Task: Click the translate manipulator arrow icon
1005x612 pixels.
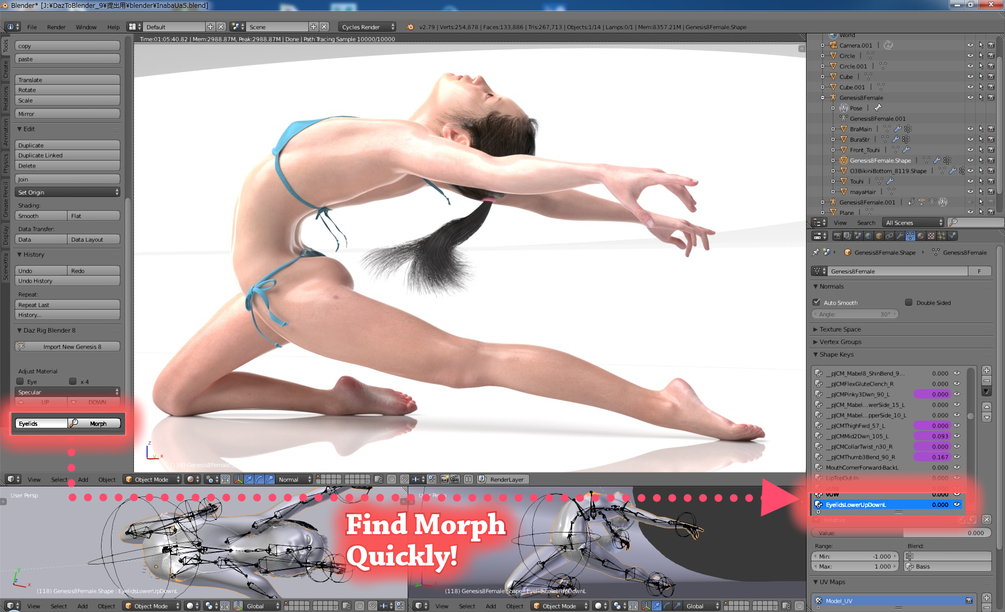Action: (249, 479)
